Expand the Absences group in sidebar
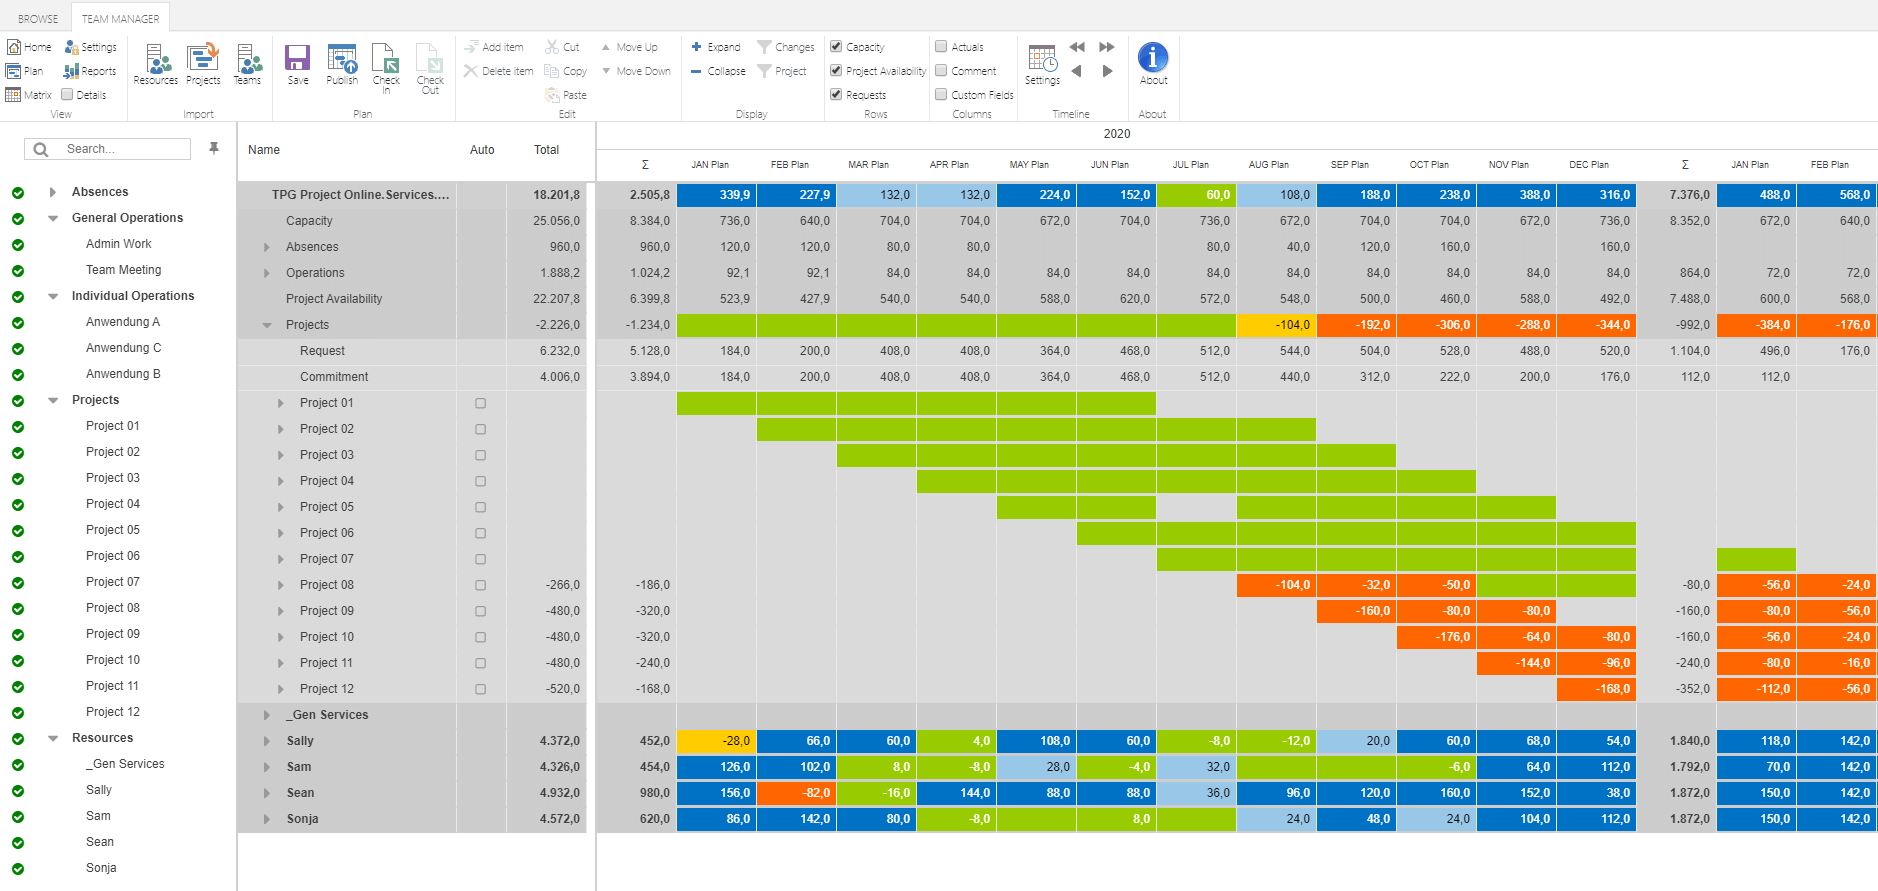 (x=53, y=192)
